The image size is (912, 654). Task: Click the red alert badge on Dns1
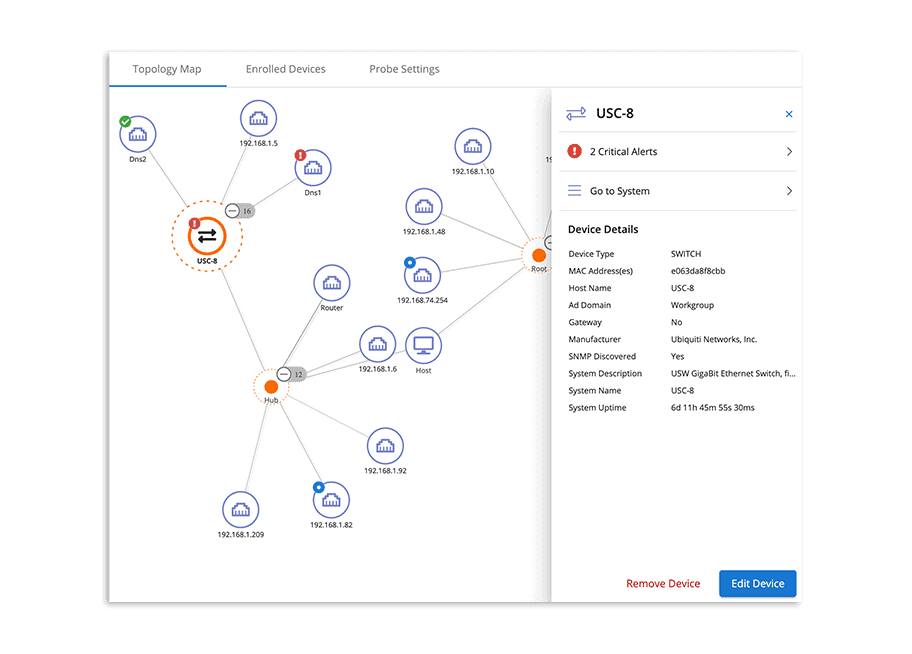[300, 155]
